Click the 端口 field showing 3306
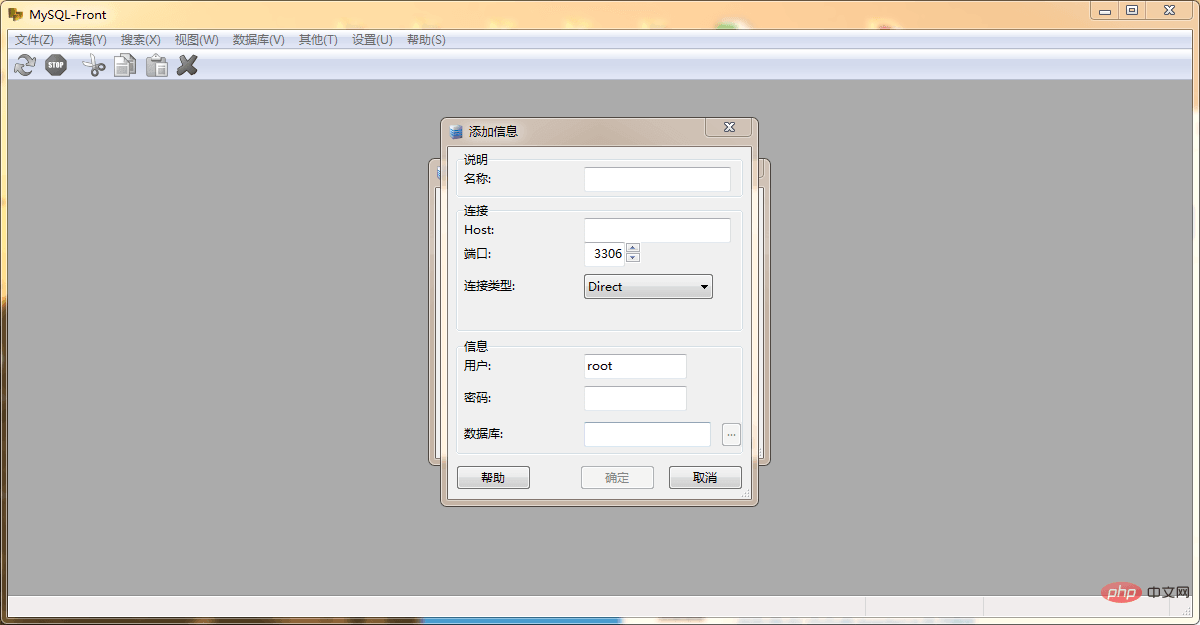 (x=604, y=254)
